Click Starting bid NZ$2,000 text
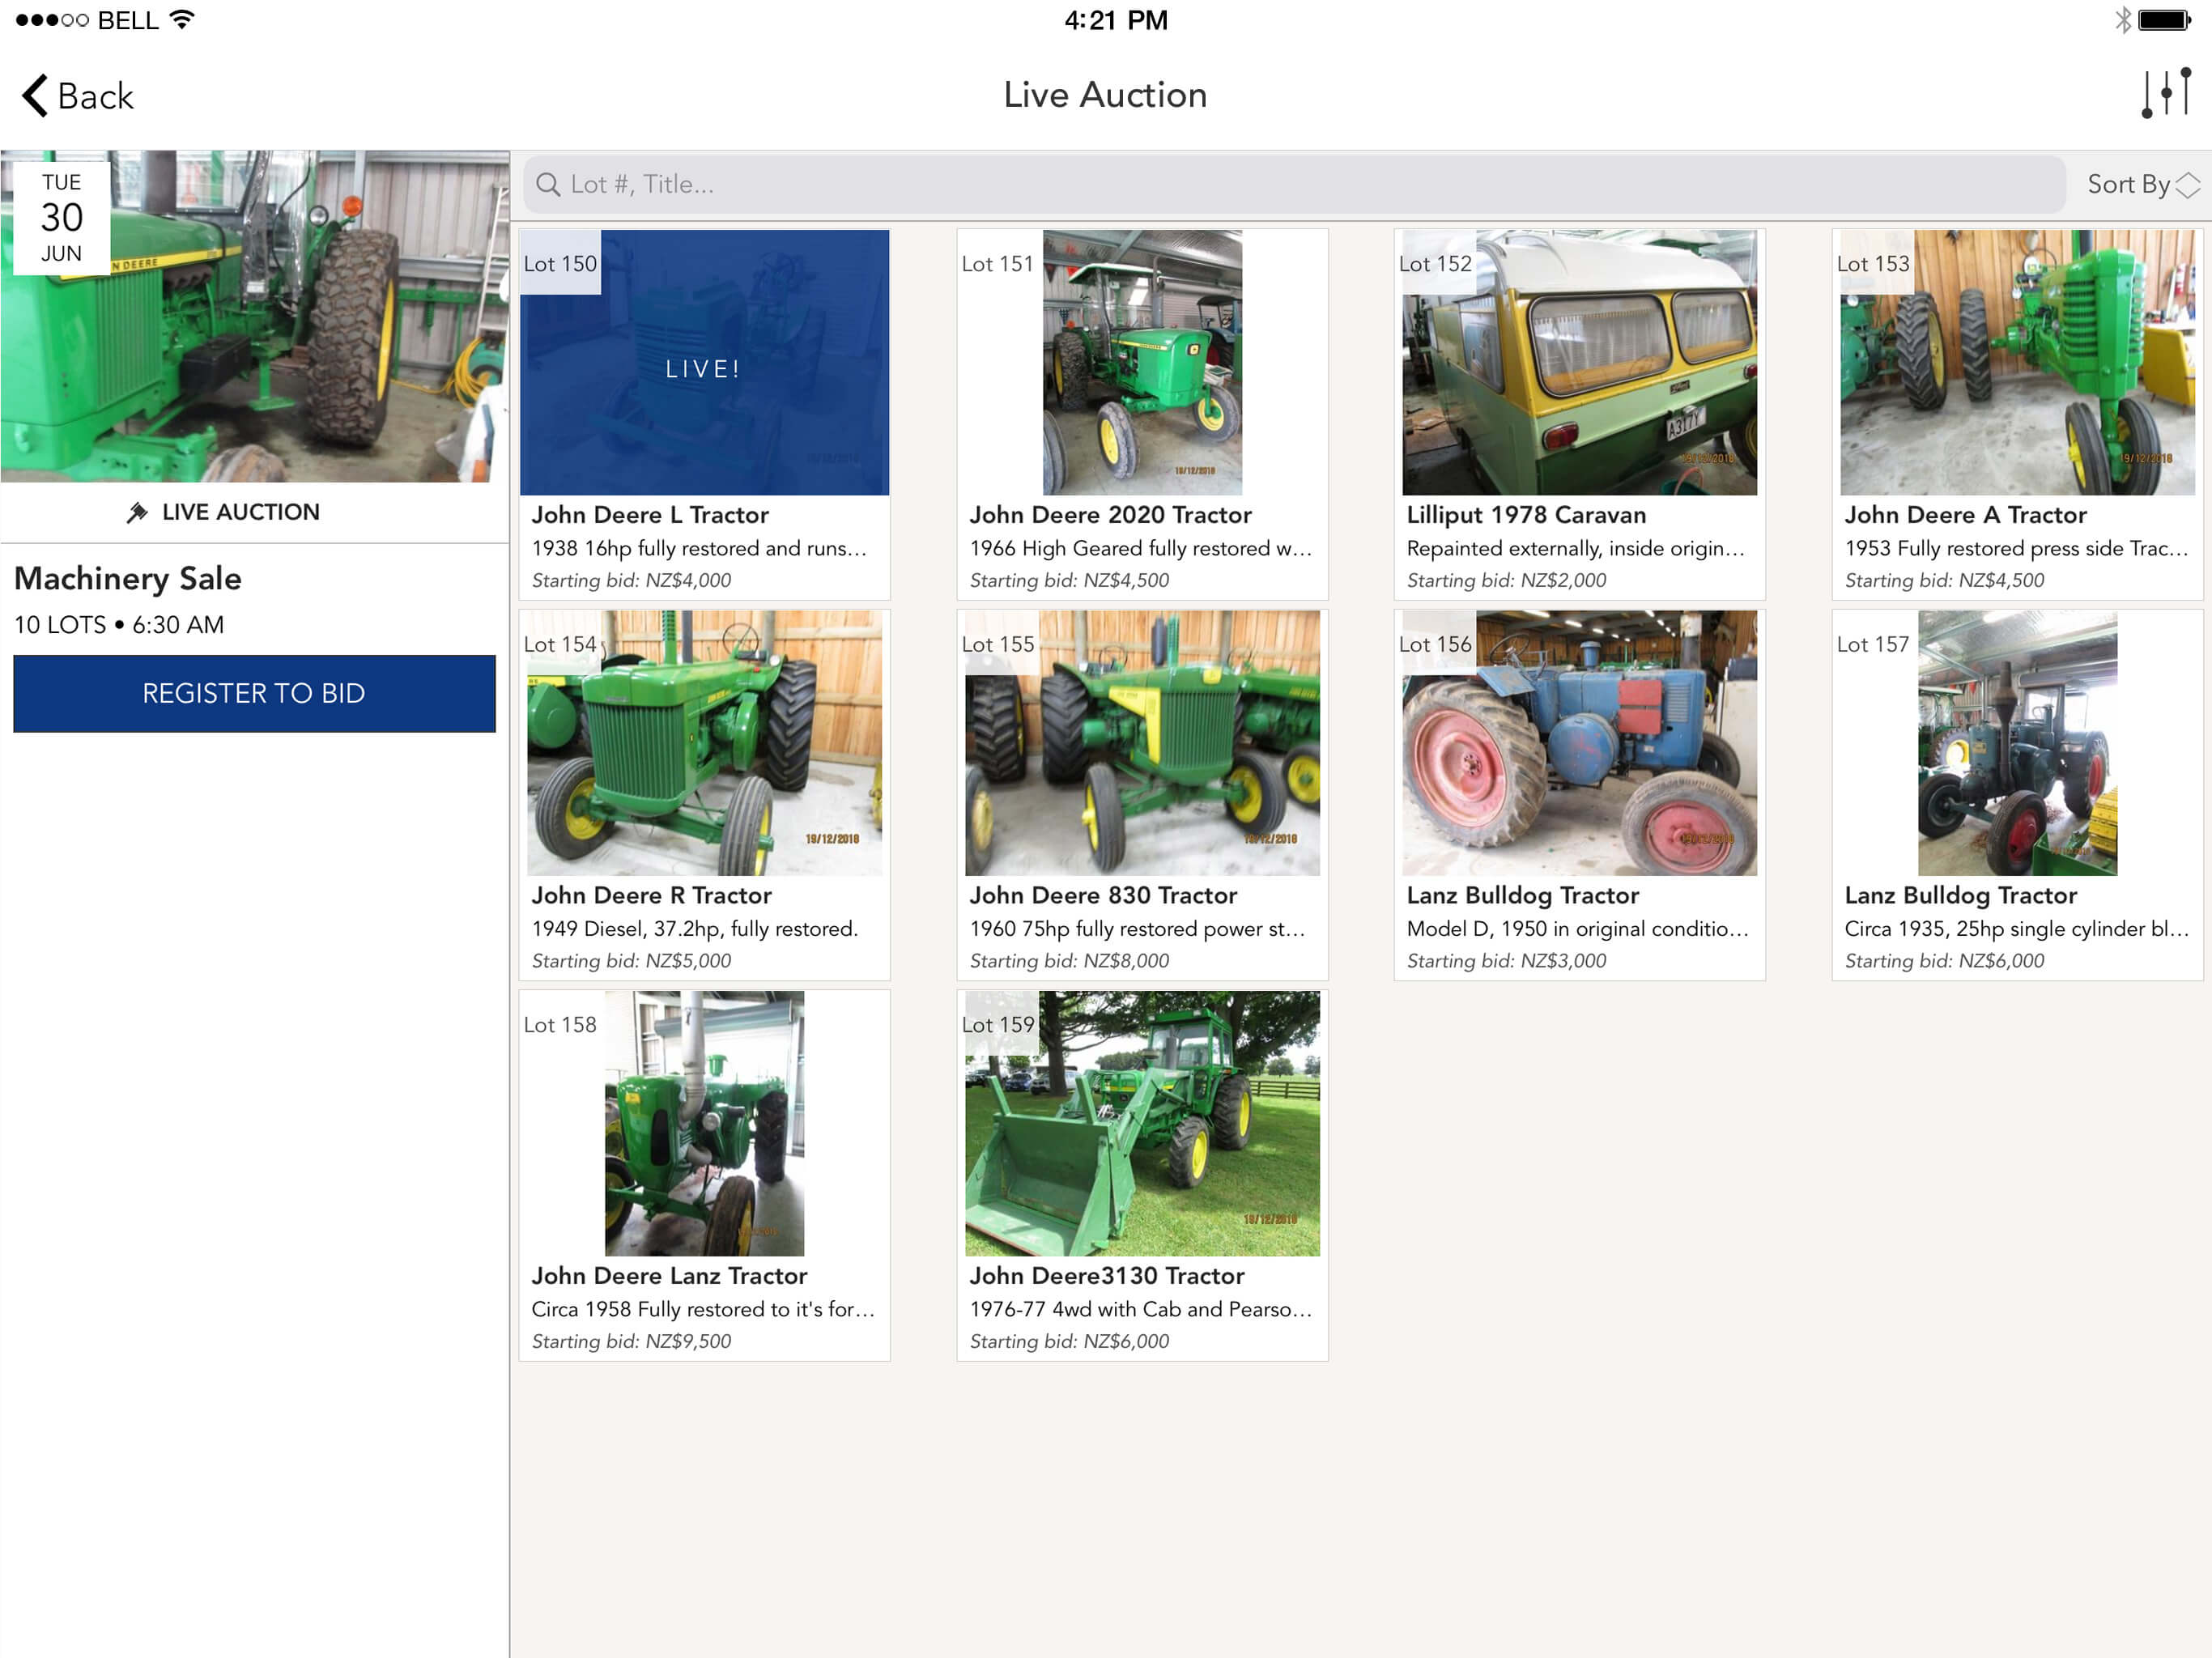The height and width of the screenshot is (1658, 2212). 1506,580
